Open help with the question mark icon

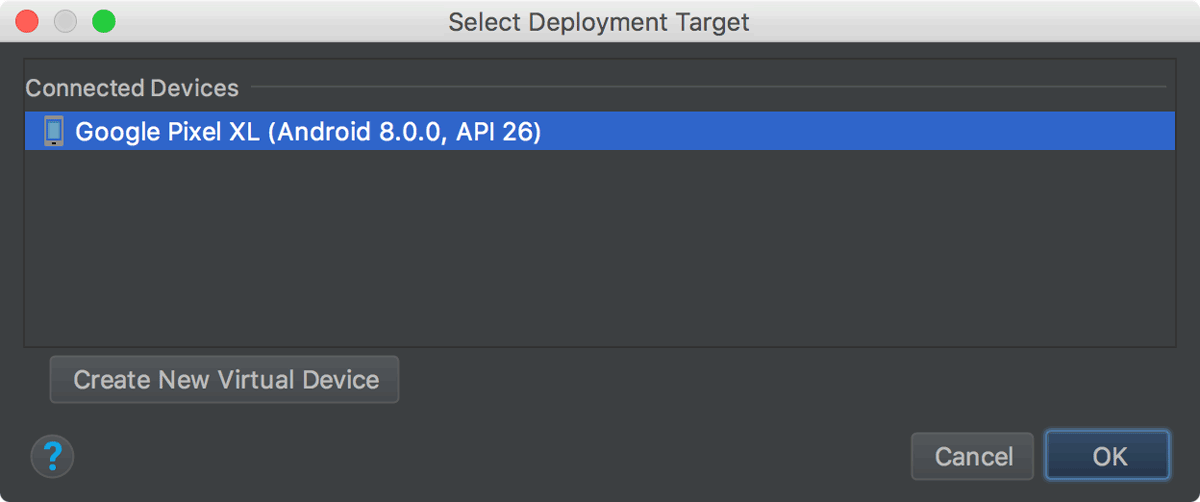[53, 457]
